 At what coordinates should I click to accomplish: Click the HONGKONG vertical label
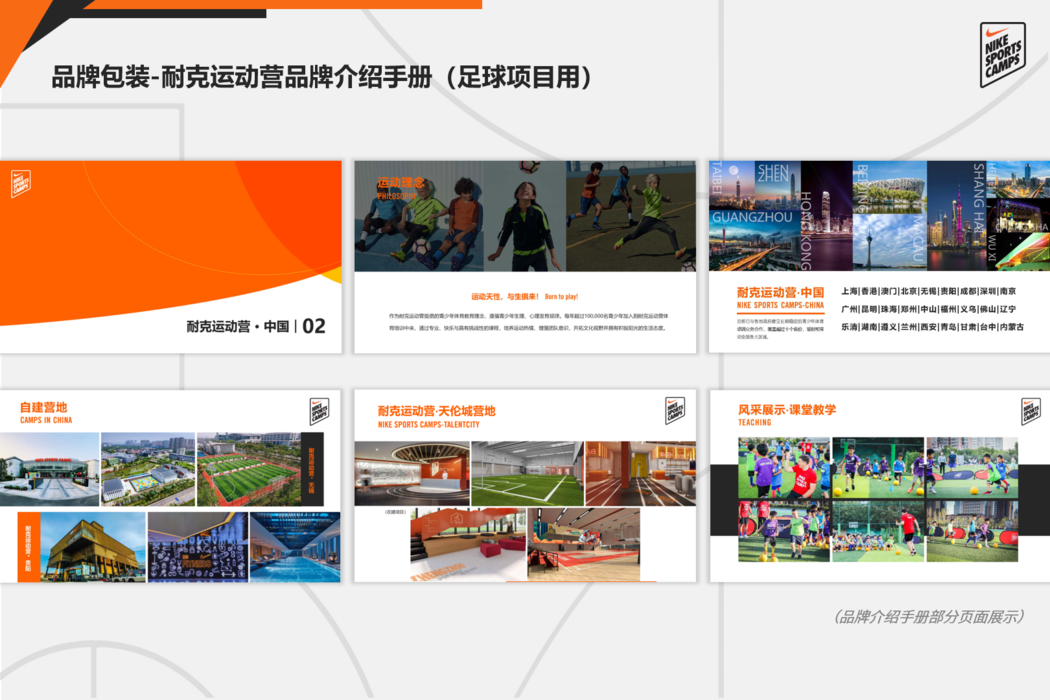click(806, 230)
